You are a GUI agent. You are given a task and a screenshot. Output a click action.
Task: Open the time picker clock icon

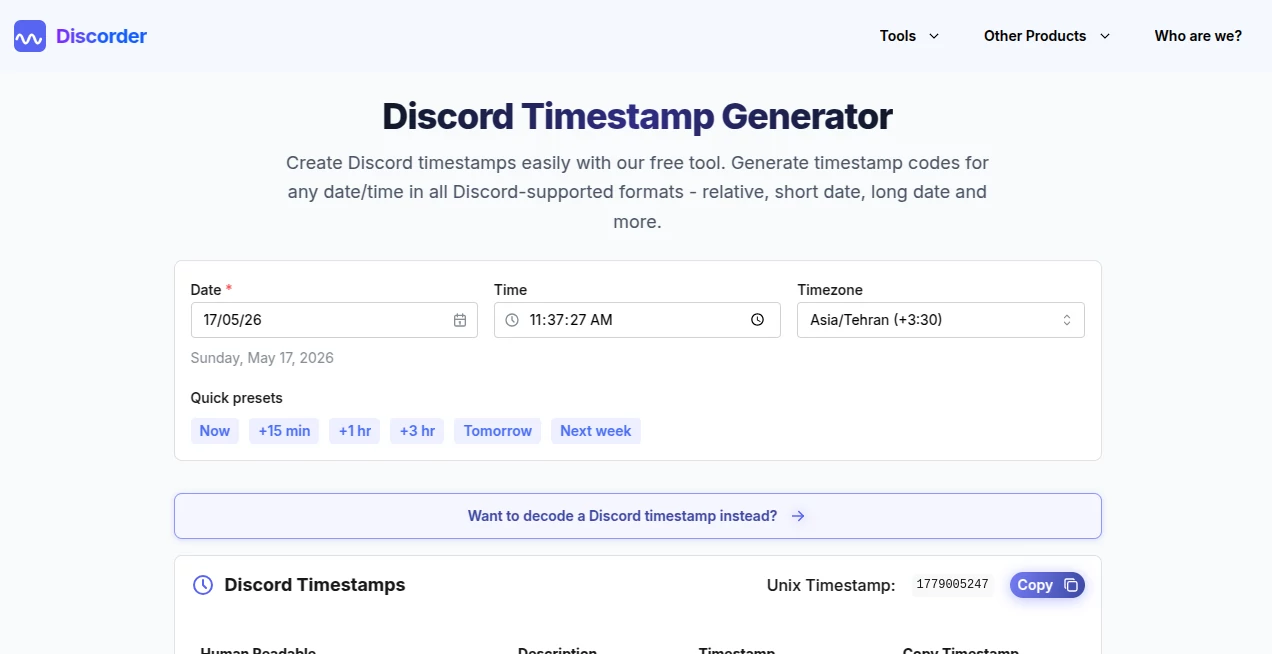[x=757, y=320]
